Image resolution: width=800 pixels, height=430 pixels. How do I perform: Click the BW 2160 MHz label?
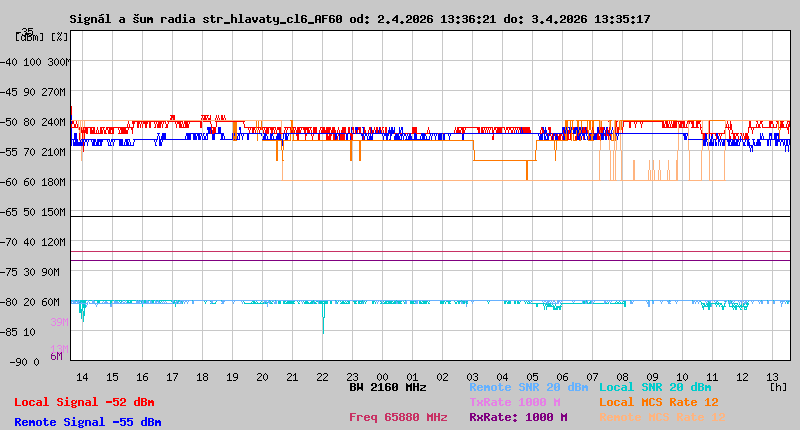click(x=388, y=387)
